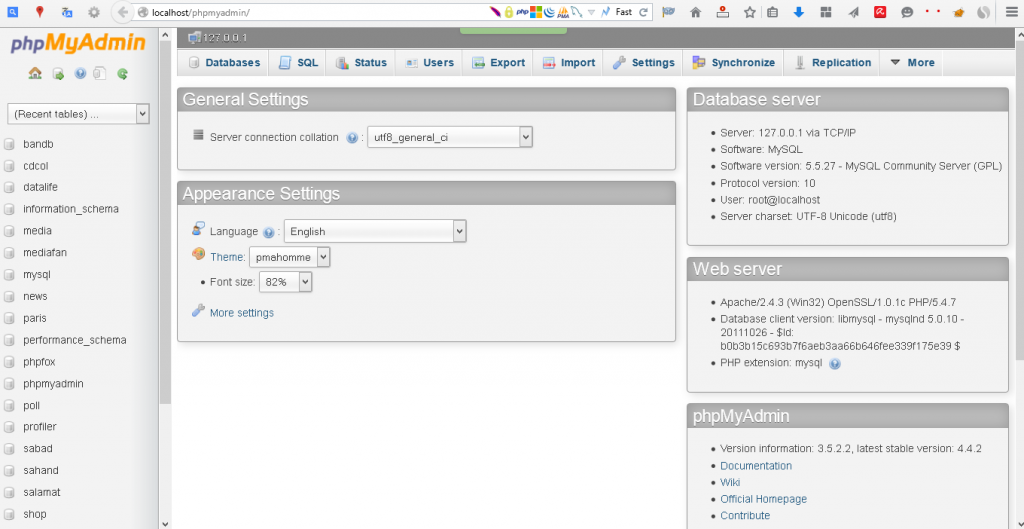Open the Font size dropdown showing 82%

tap(286, 283)
